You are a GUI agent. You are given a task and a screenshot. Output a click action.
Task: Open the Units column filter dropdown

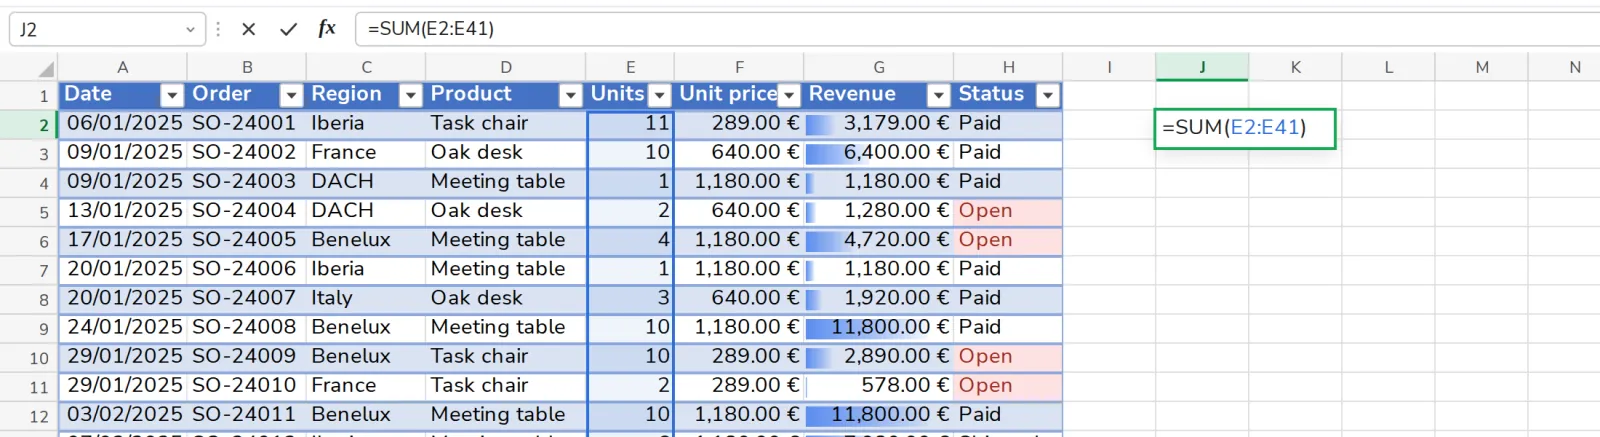coord(659,95)
